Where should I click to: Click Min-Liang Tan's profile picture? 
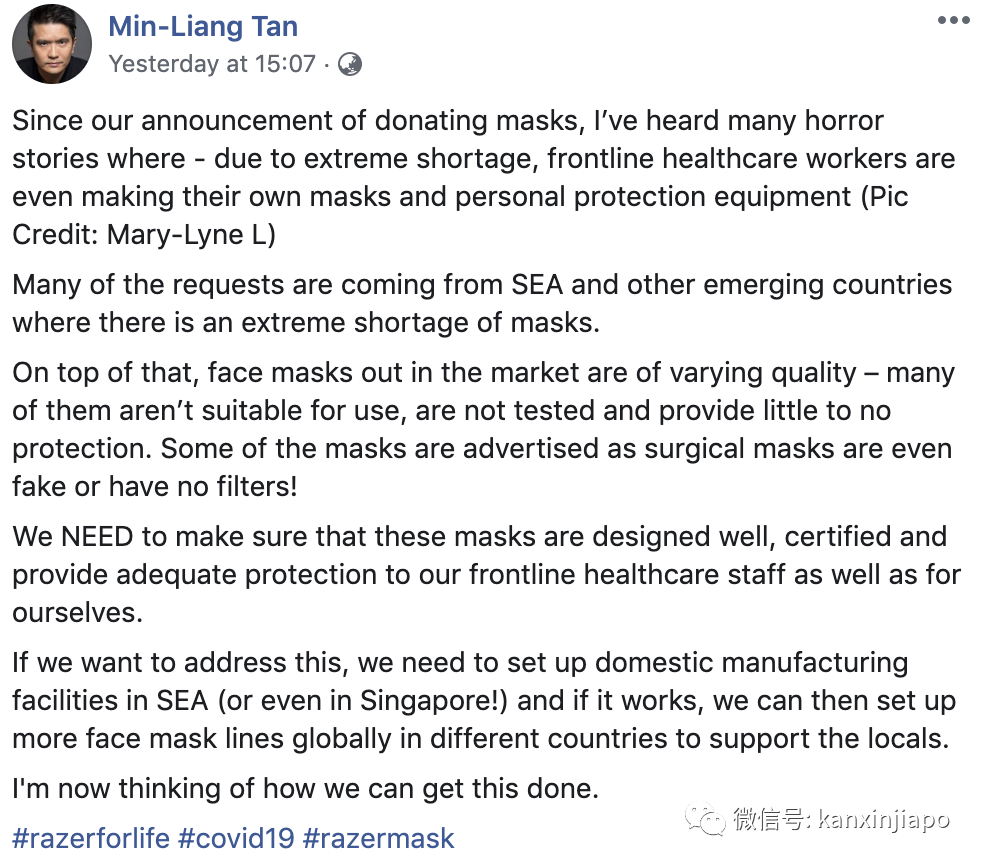(51, 44)
